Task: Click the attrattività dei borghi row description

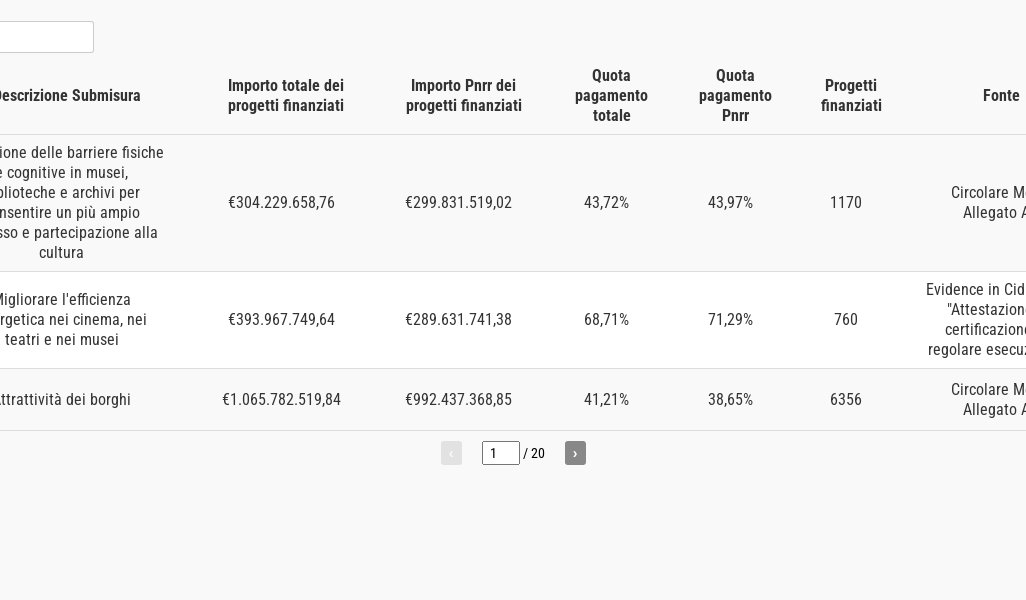Action: click(64, 400)
